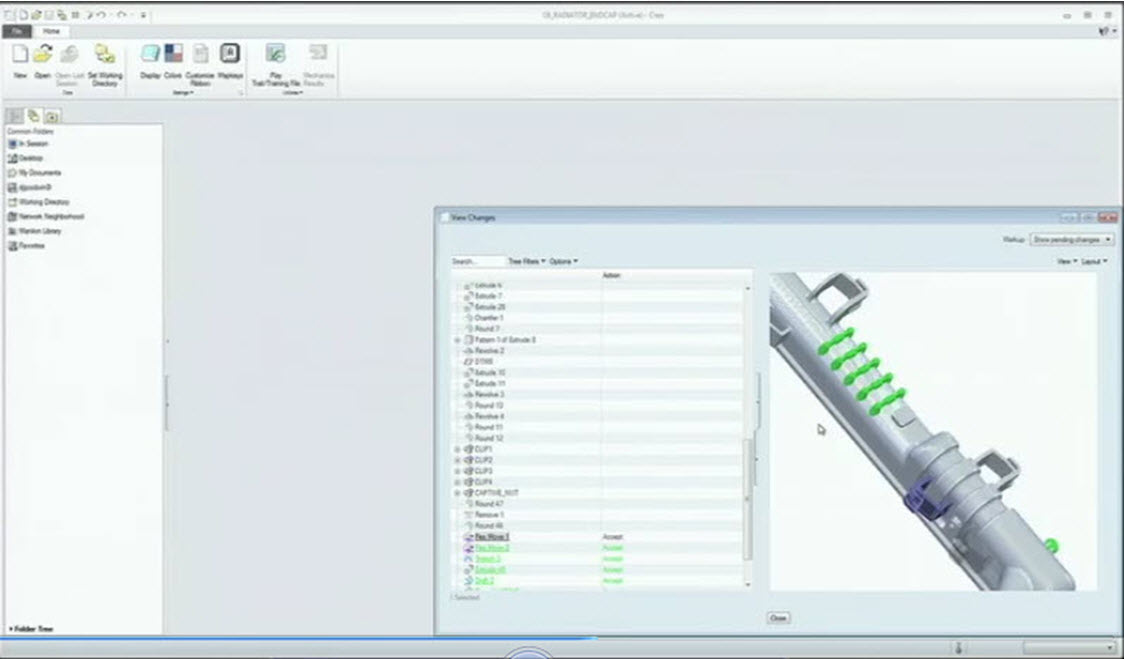Click the redo arrow in quick access toolbar
This screenshot has width=1125, height=659.
[121, 14]
